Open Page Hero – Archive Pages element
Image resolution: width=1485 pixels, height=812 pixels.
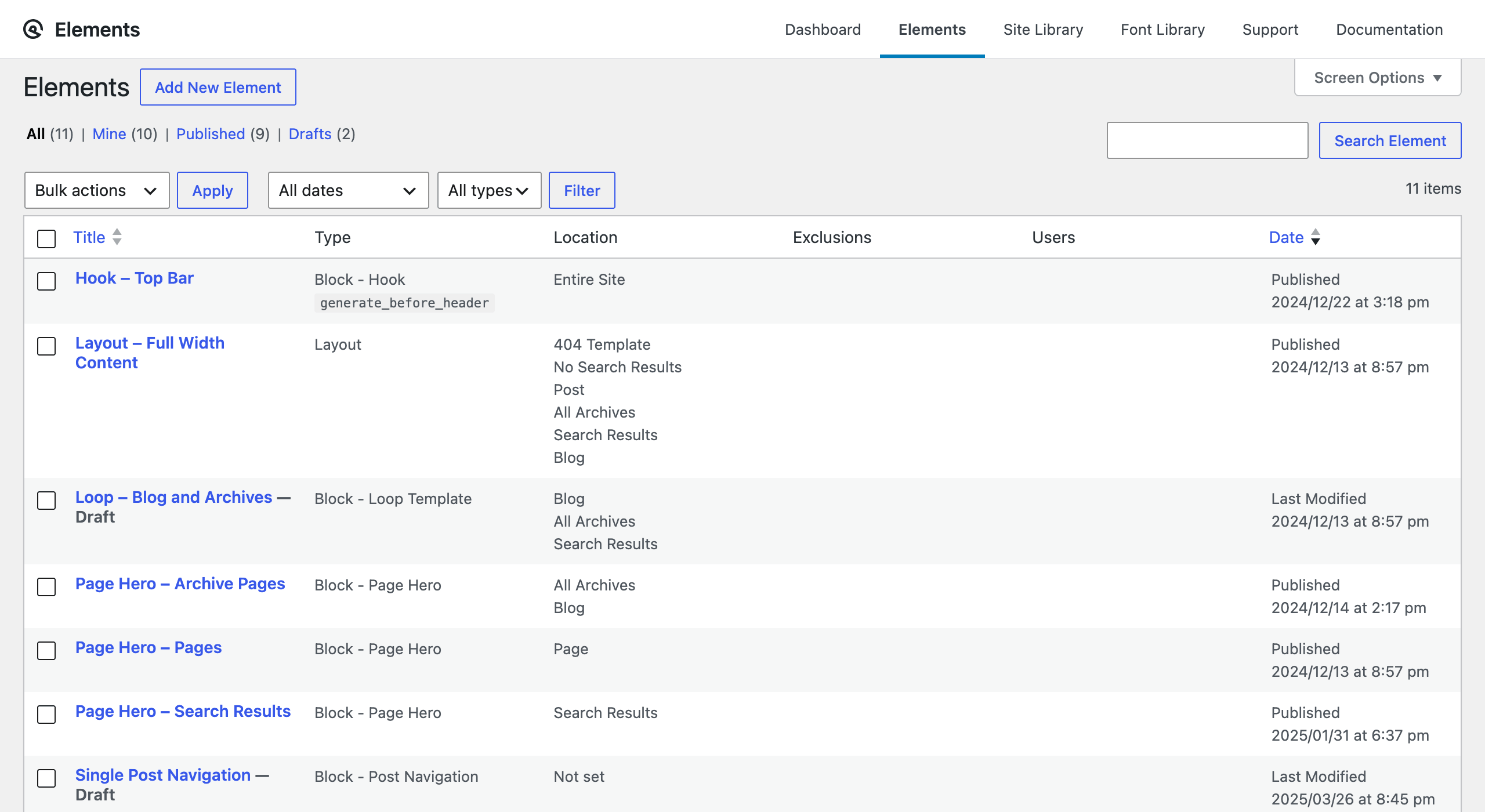click(180, 584)
